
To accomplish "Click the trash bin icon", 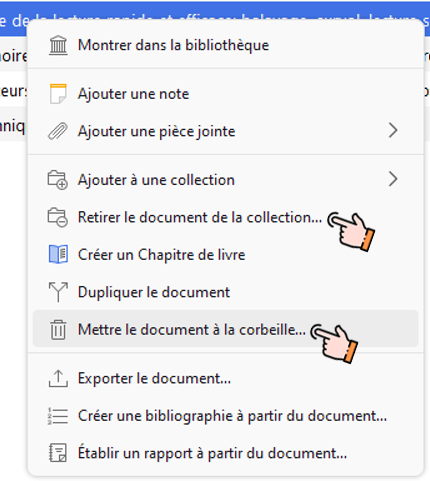I will click(58, 330).
